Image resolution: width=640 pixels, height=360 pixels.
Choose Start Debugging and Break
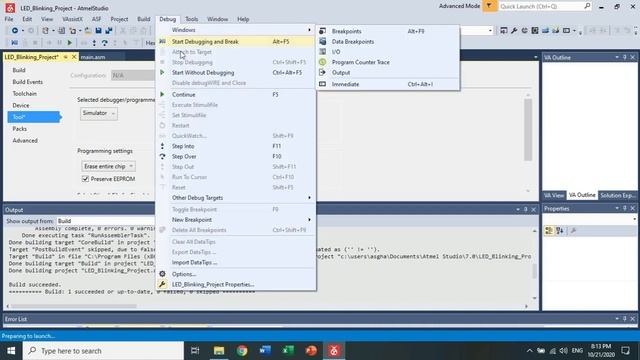click(x=236, y=42)
